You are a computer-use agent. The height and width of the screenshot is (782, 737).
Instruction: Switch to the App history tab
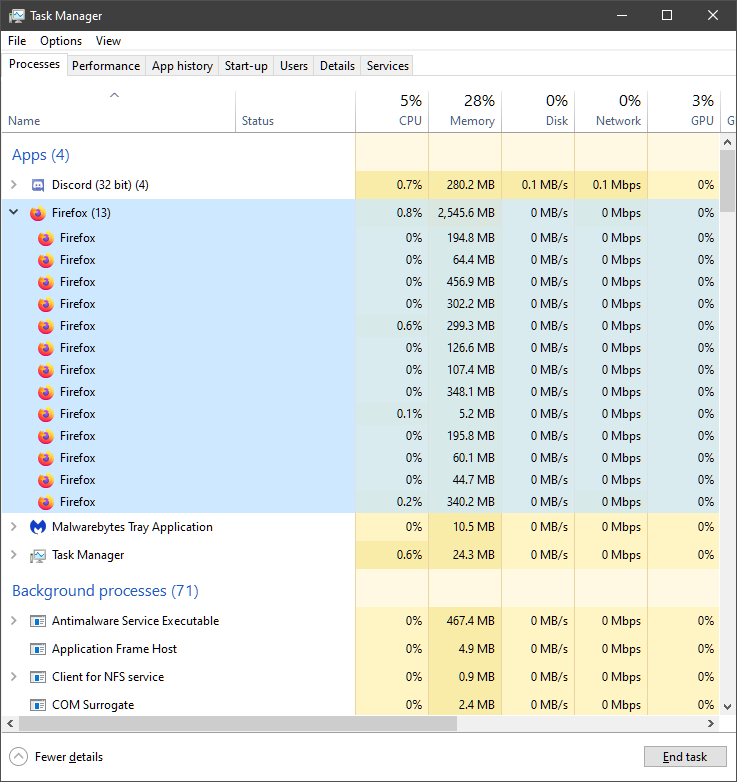[183, 66]
